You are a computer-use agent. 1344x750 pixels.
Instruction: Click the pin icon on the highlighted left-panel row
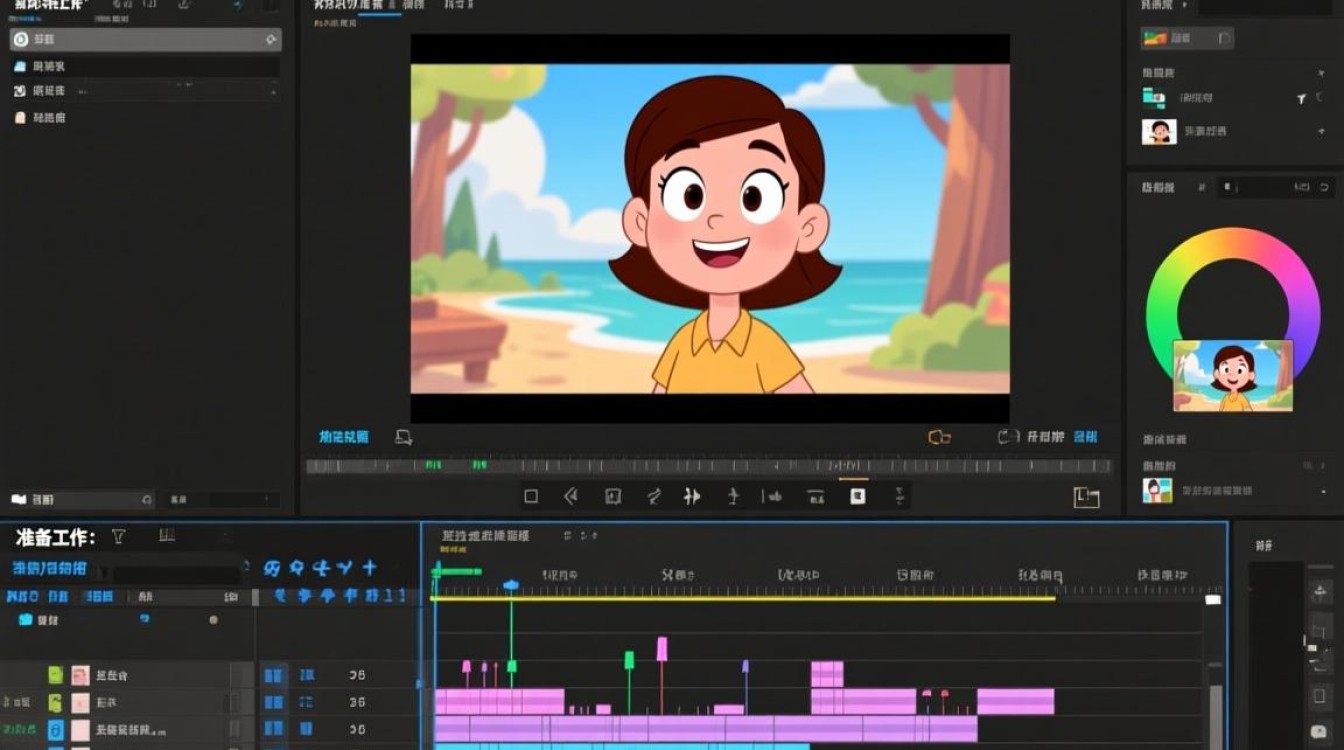point(269,40)
